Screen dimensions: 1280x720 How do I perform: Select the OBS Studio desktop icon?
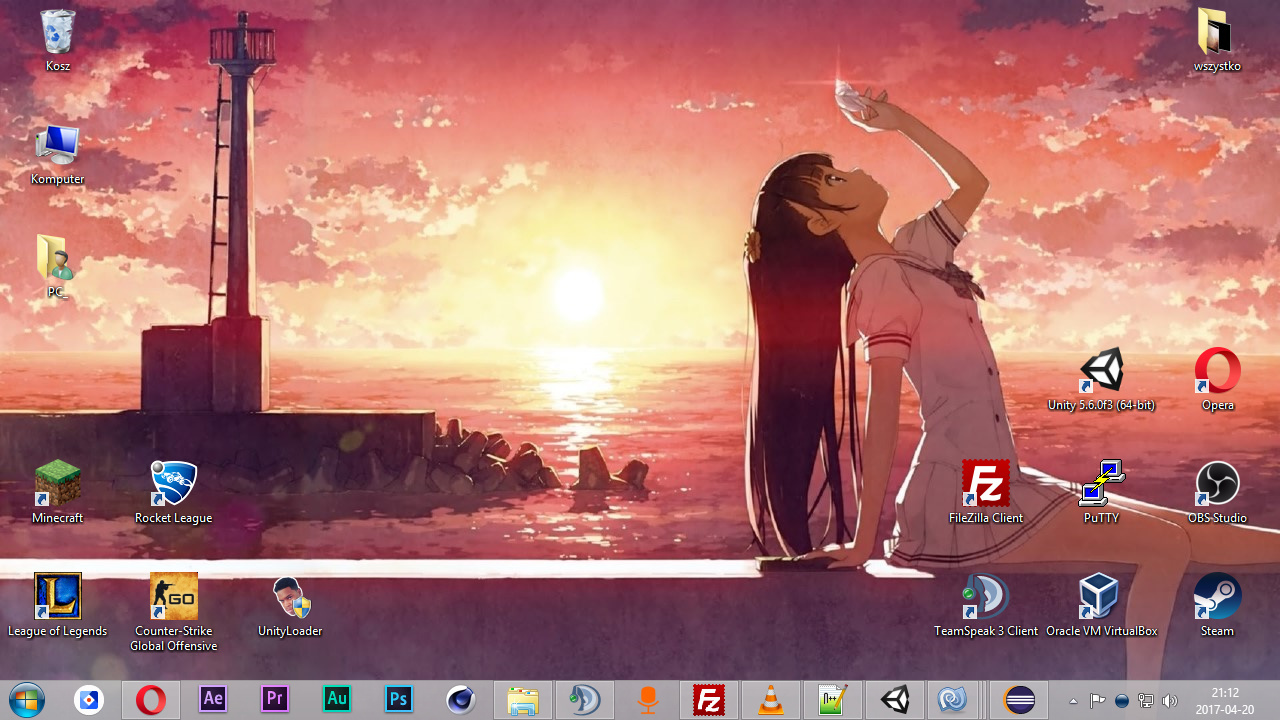click(1217, 485)
